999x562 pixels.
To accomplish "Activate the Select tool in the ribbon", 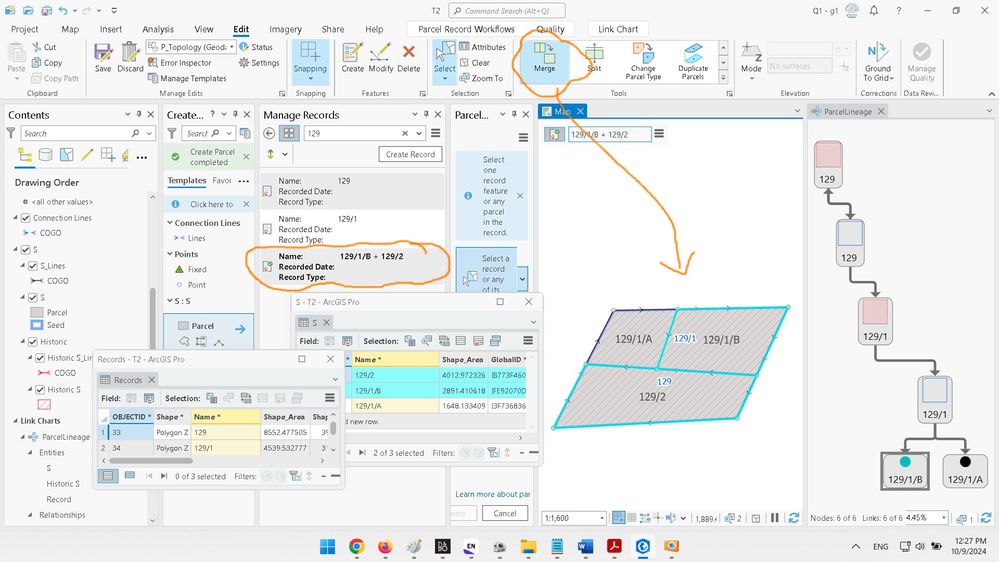I will (445, 55).
